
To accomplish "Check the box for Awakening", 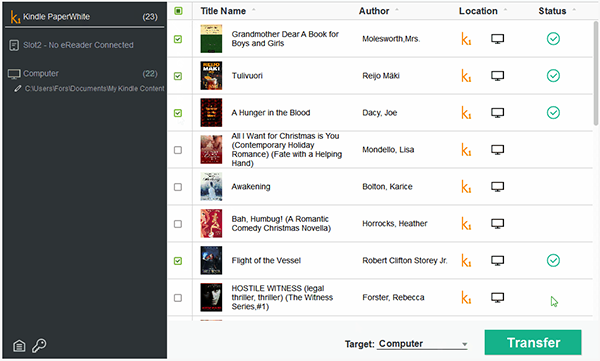I will point(178,187).
